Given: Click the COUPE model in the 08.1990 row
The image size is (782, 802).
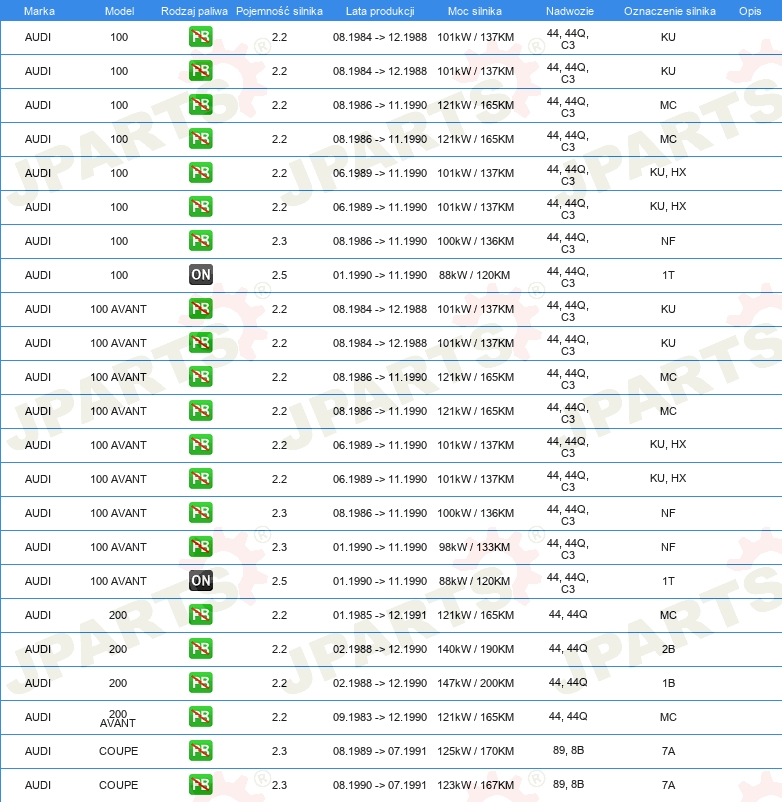Looking at the screenshot, I should 119,785.
